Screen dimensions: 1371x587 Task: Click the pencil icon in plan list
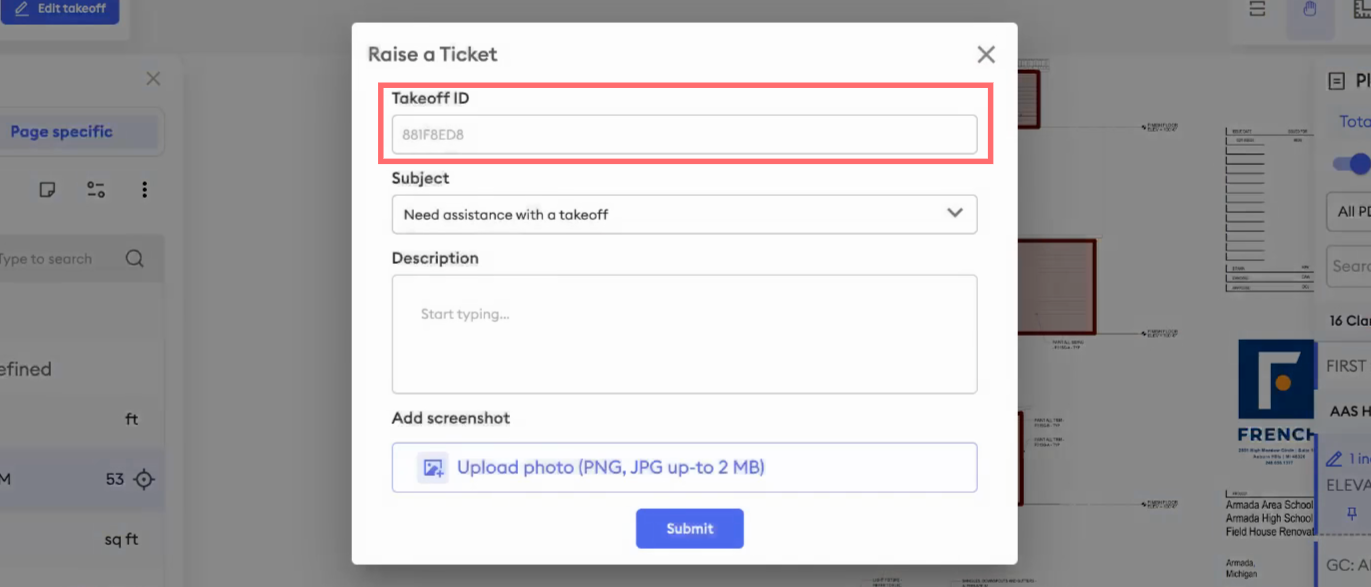point(1334,459)
